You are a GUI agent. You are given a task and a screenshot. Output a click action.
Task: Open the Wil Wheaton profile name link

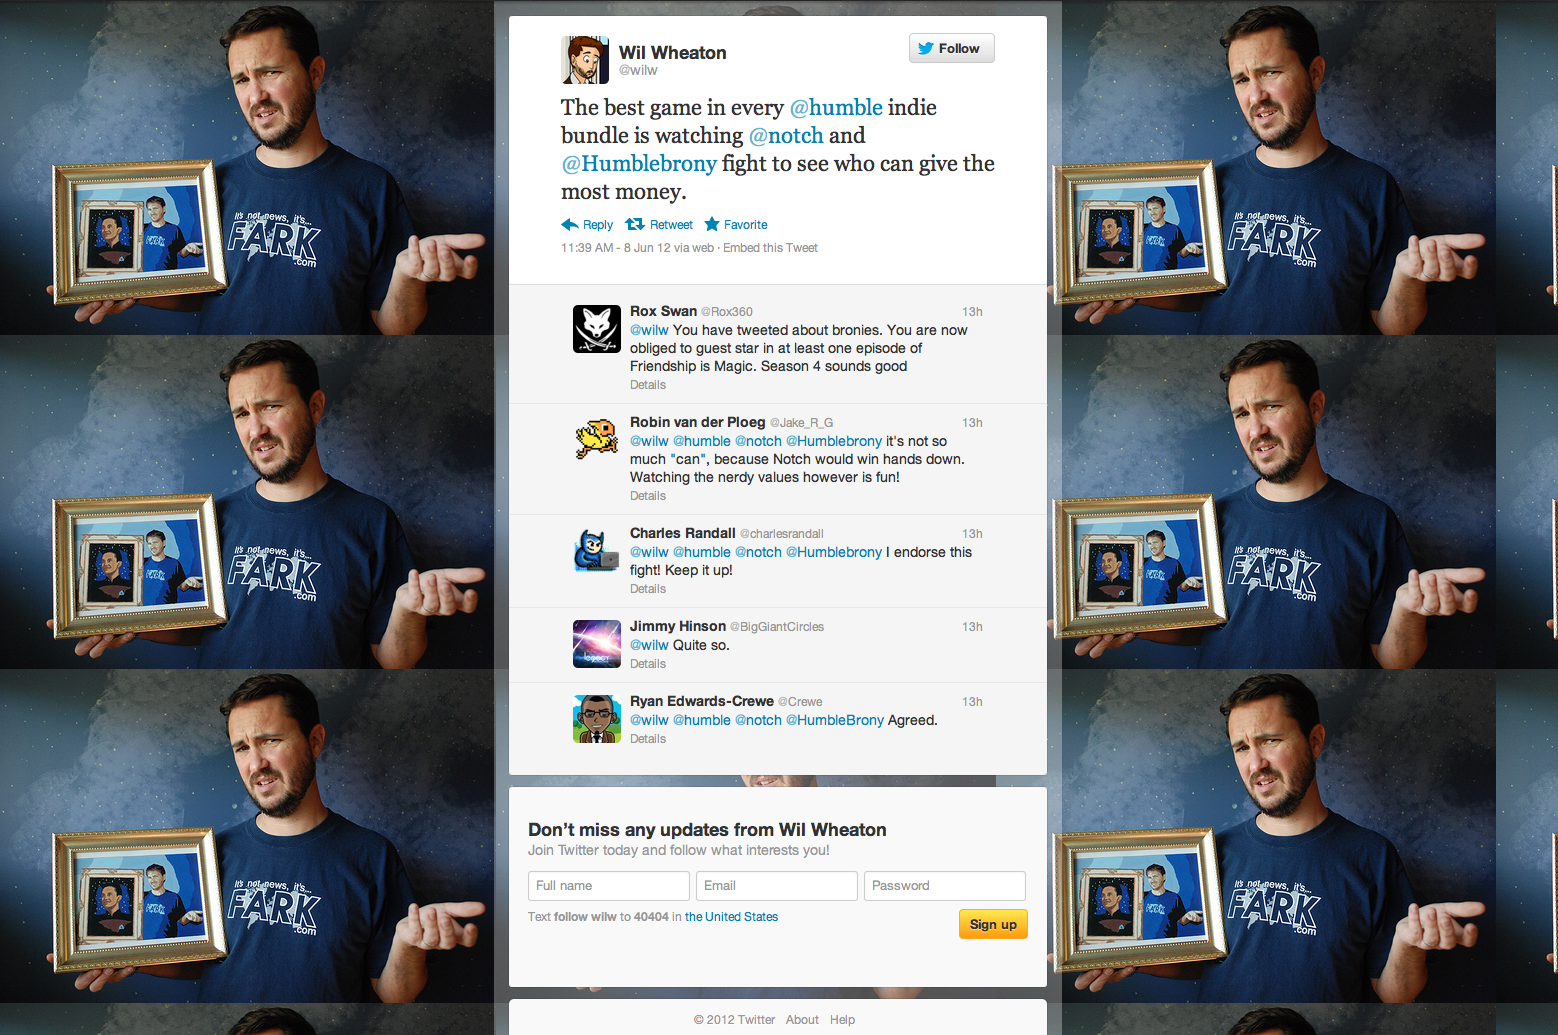coord(673,53)
